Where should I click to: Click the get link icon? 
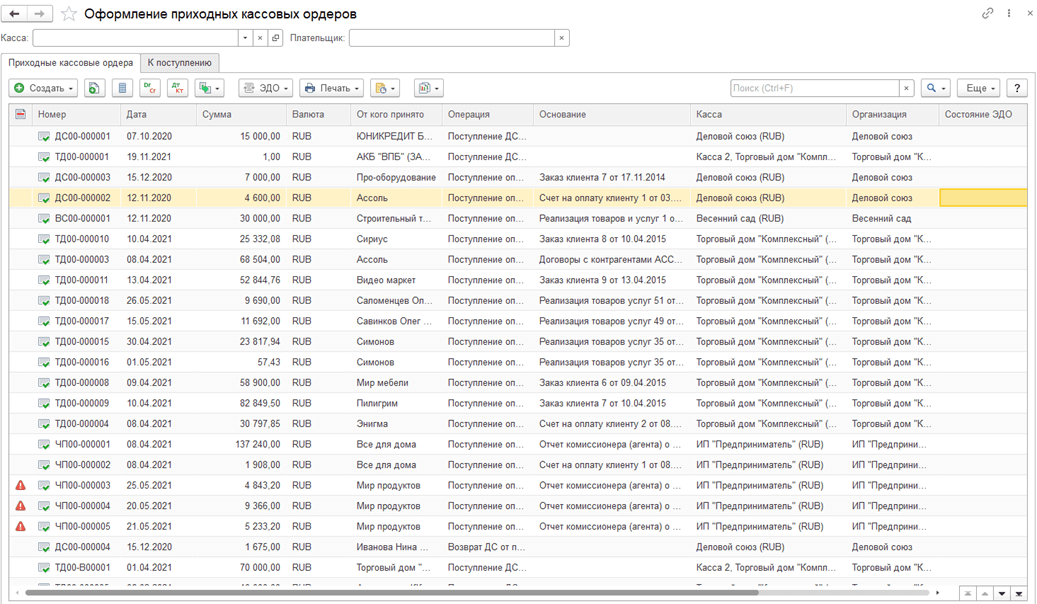point(988,14)
